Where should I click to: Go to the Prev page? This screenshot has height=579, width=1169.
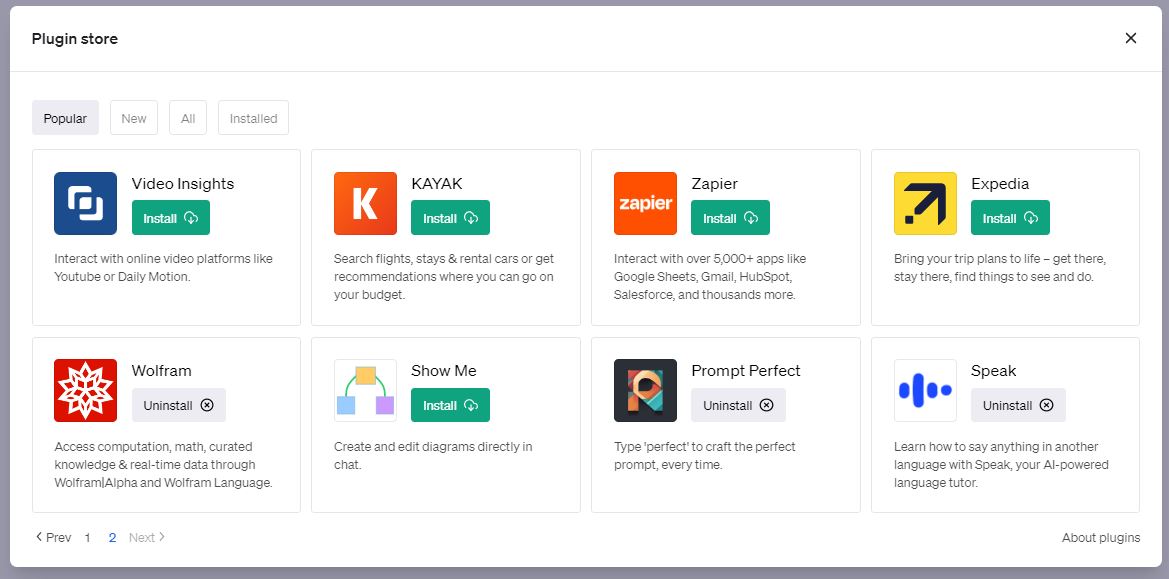[x=54, y=537]
